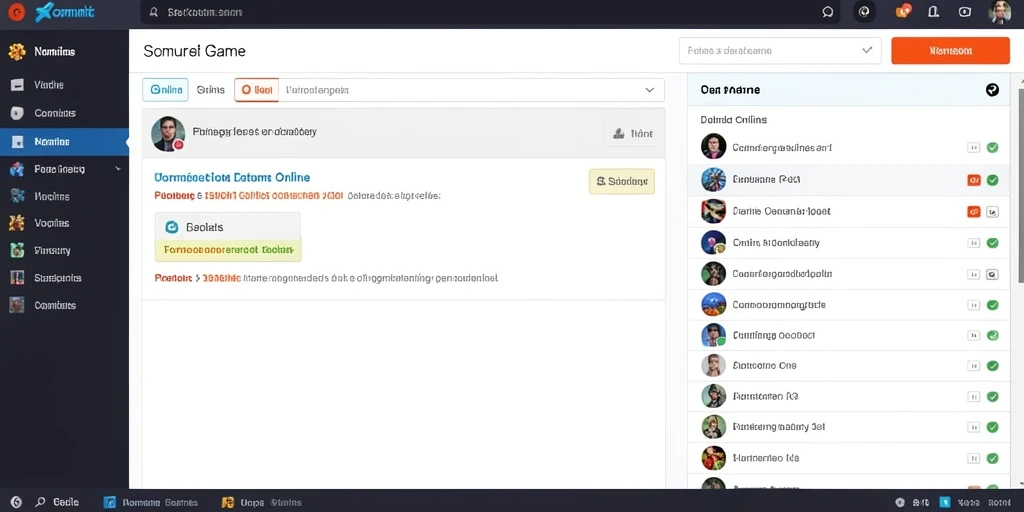Click the sidebar icon left of Vocites

(17, 223)
